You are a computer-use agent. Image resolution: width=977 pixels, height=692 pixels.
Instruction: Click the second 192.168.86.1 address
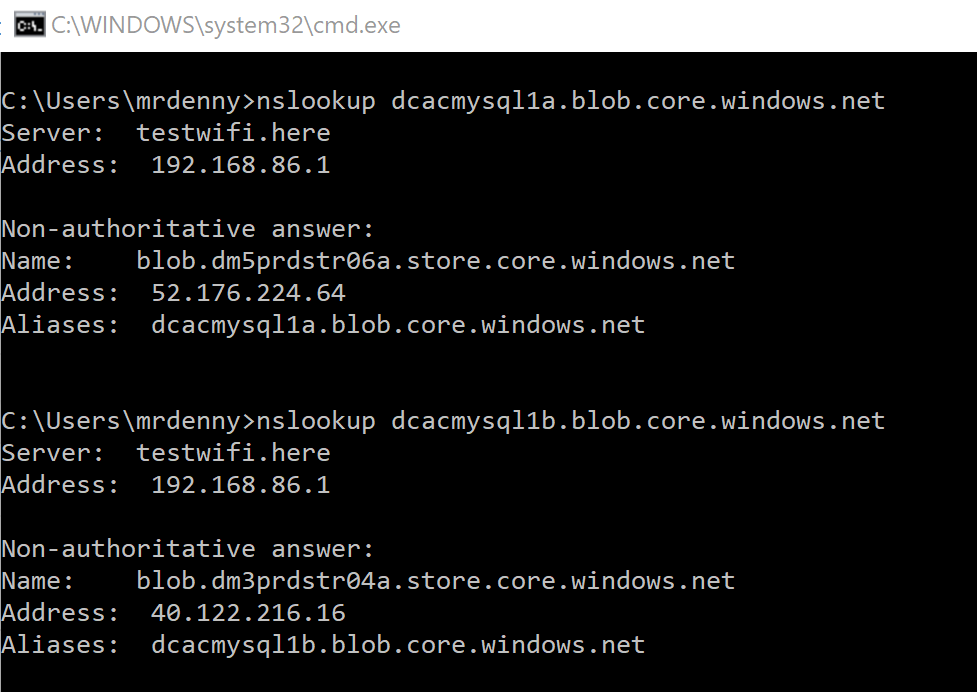tap(241, 485)
